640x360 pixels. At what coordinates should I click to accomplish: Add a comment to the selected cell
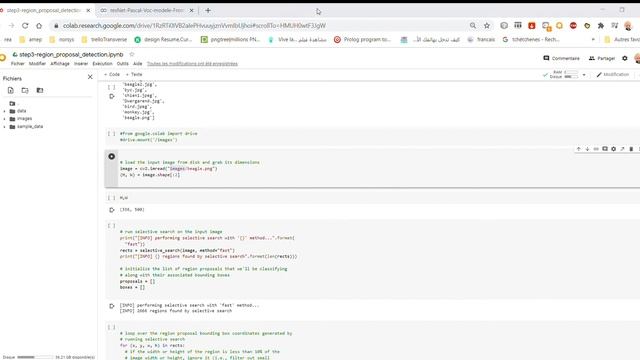click(x=605, y=149)
